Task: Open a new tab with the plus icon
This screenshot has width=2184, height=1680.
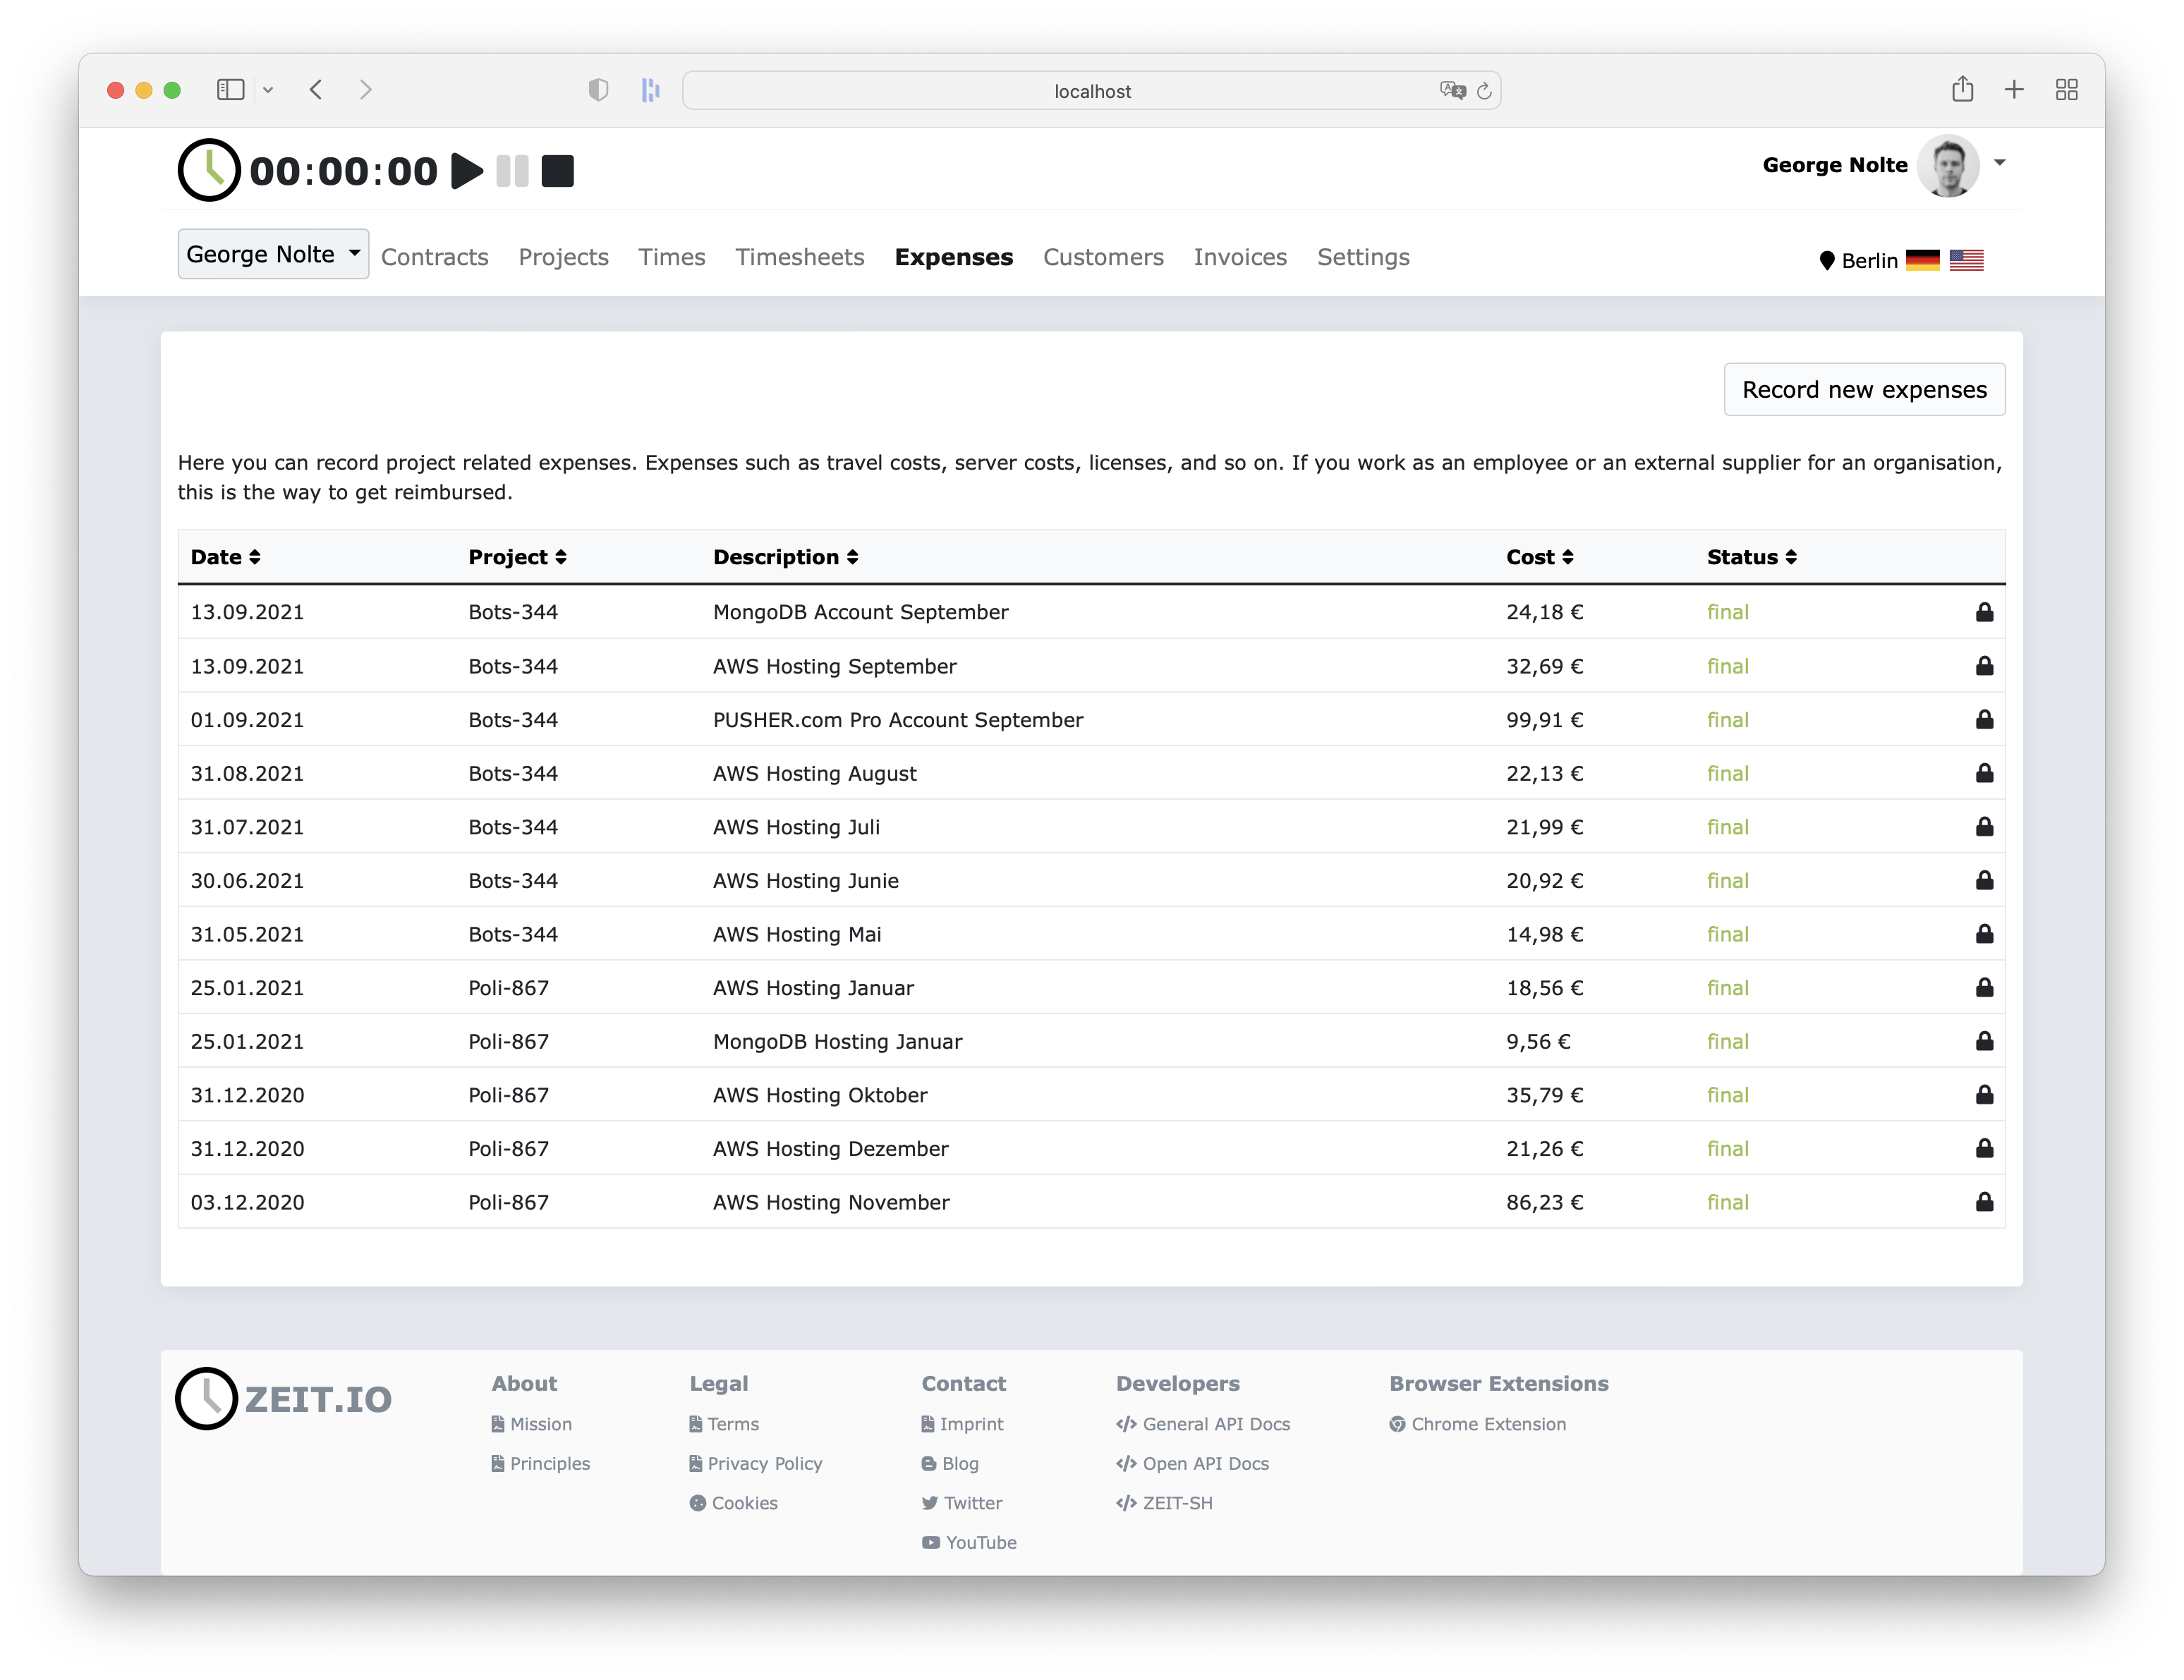Action: click(2014, 90)
